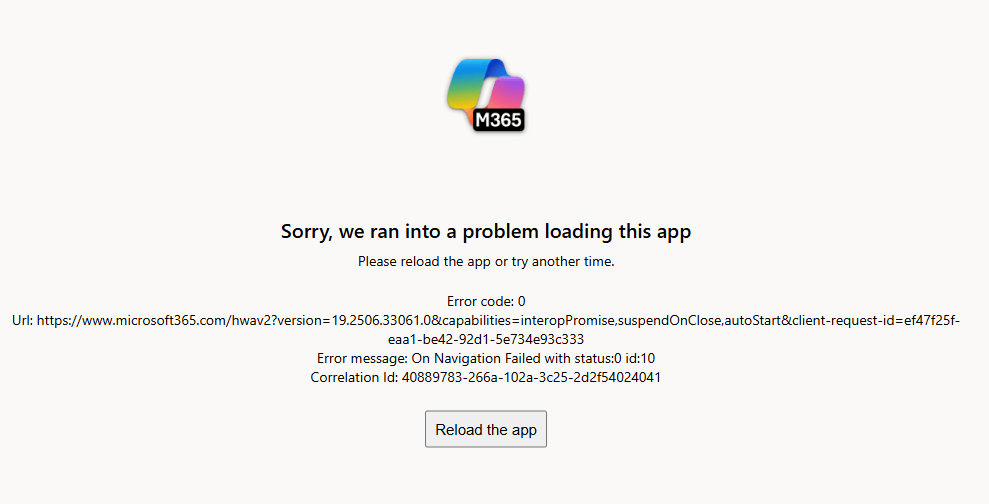The height and width of the screenshot is (504, 989).
Task: Click the Microsoft 365 Copilot logo
Action: pos(486,95)
